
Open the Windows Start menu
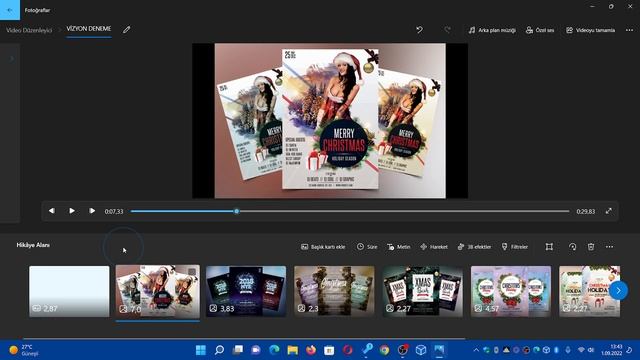[200, 350]
